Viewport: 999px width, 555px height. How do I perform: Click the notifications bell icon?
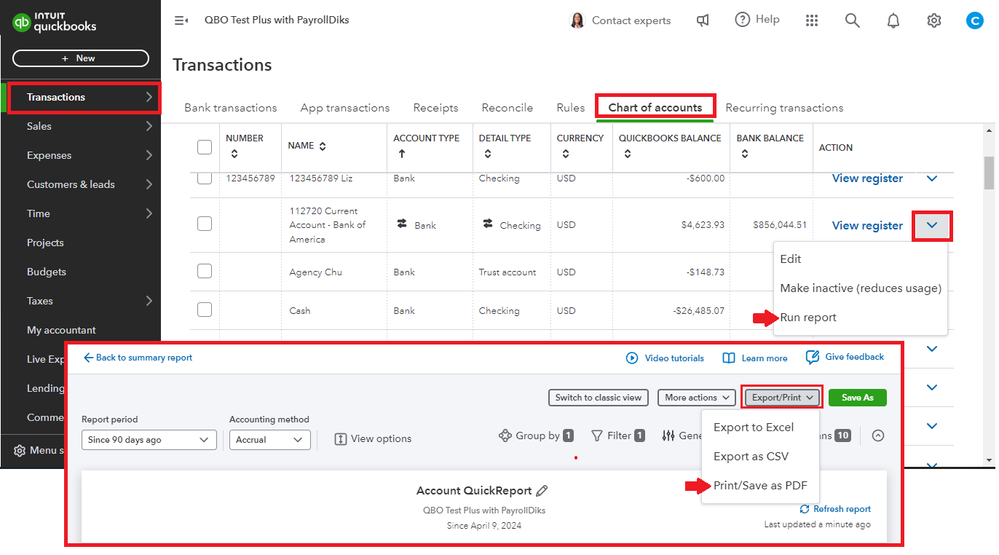pyautogui.click(x=893, y=20)
